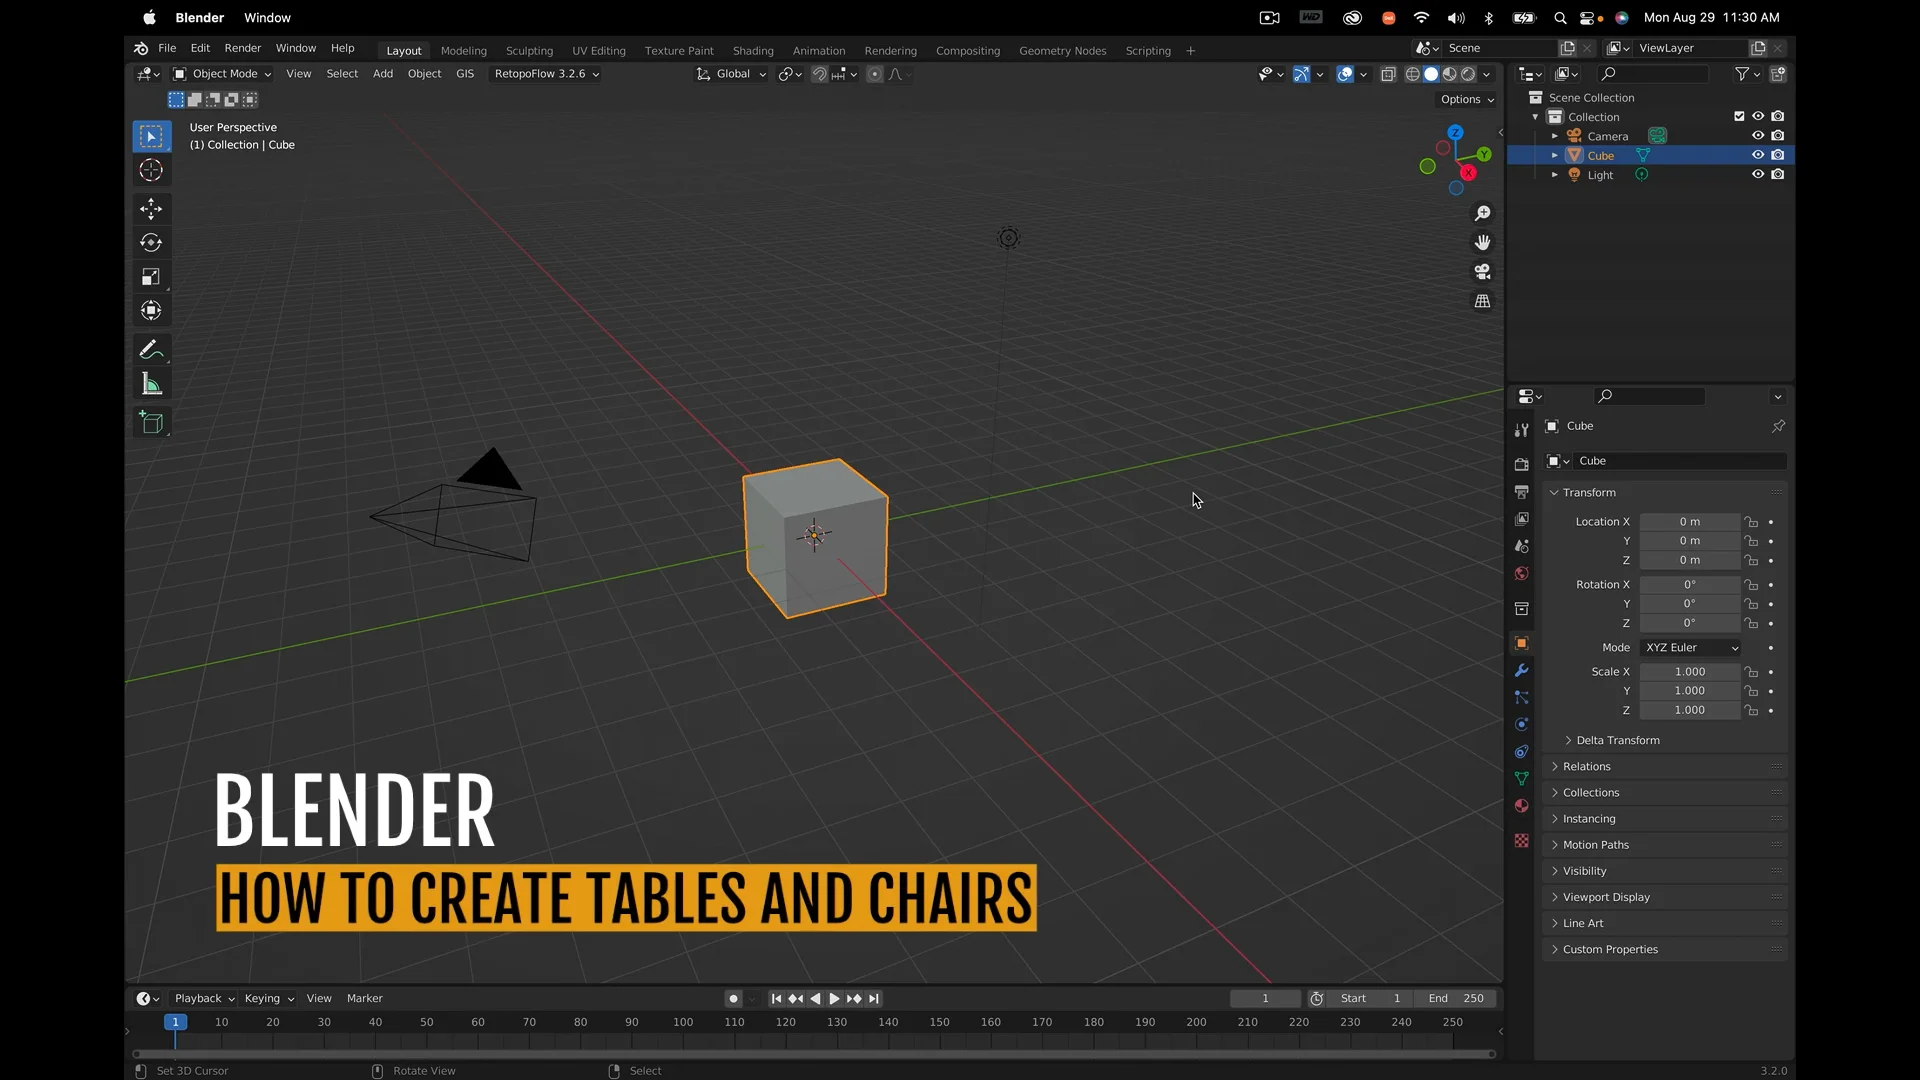Lock the Location X value
This screenshot has width=1920, height=1080.
click(x=1751, y=522)
